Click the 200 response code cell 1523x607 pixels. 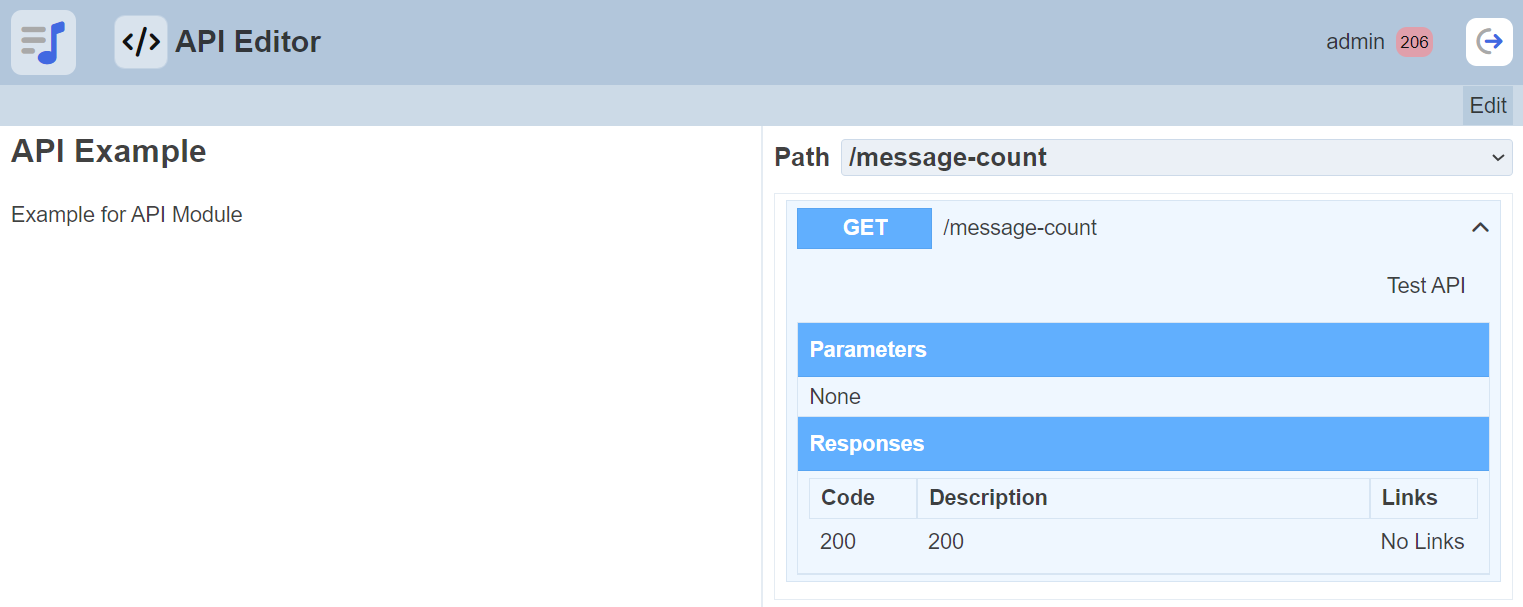(x=838, y=542)
